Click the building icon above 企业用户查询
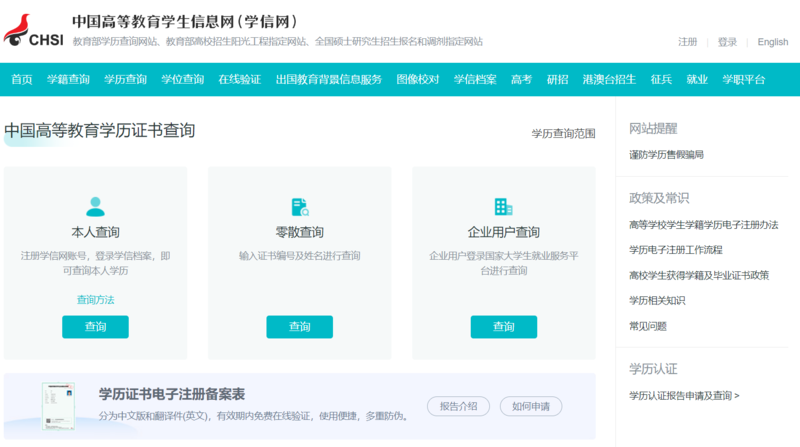Image resolution: width=800 pixels, height=447 pixels. click(x=503, y=206)
